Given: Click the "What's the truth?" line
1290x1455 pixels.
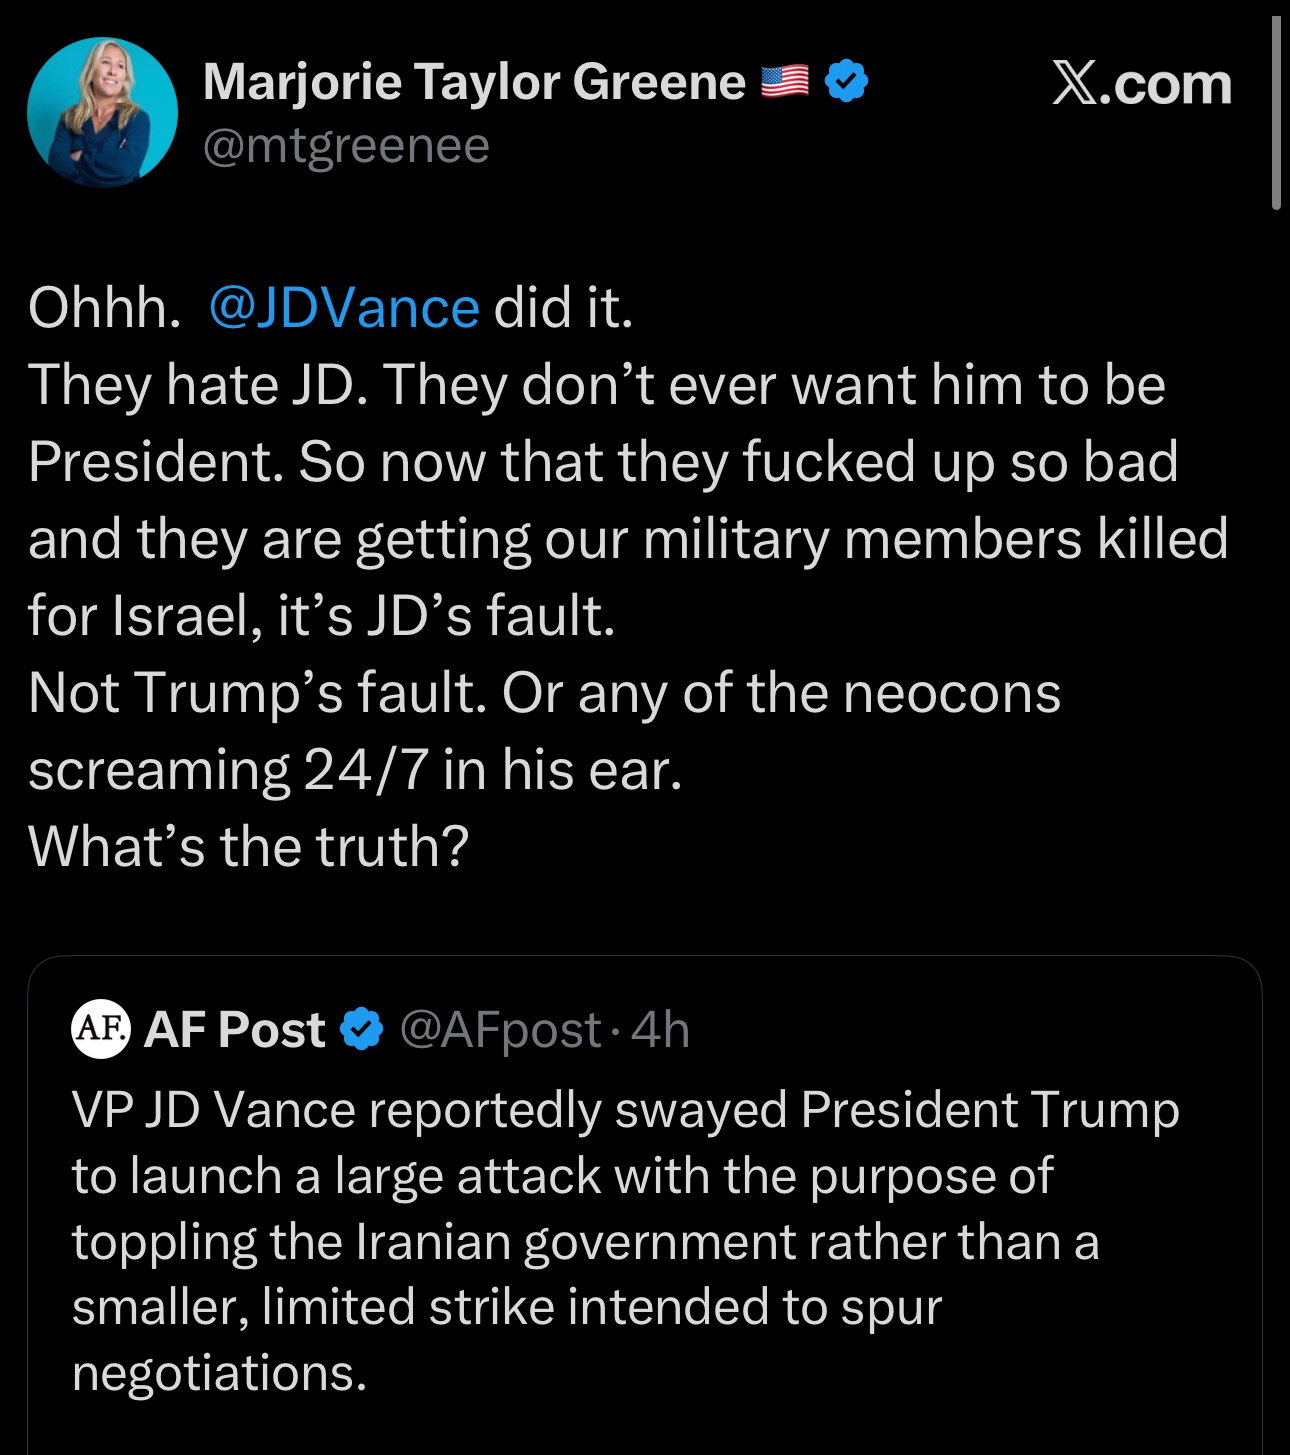Looking at the screenshot, I should point(248,847).
